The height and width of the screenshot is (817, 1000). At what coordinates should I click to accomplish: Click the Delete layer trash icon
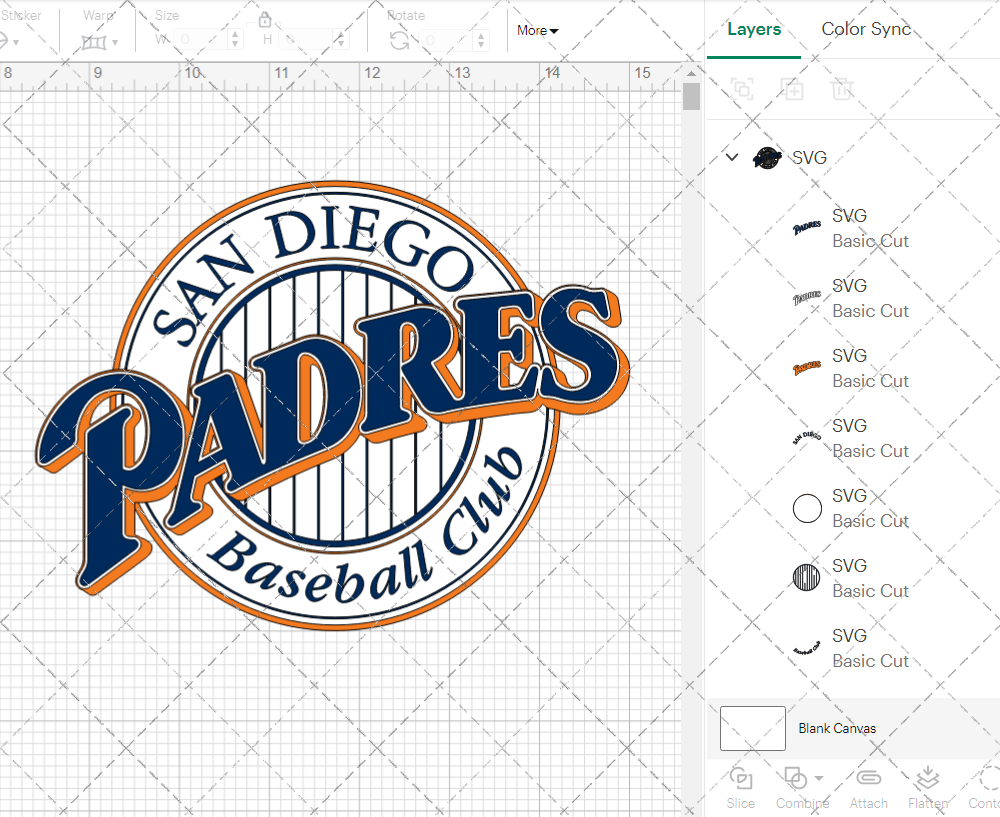[842, 89]
